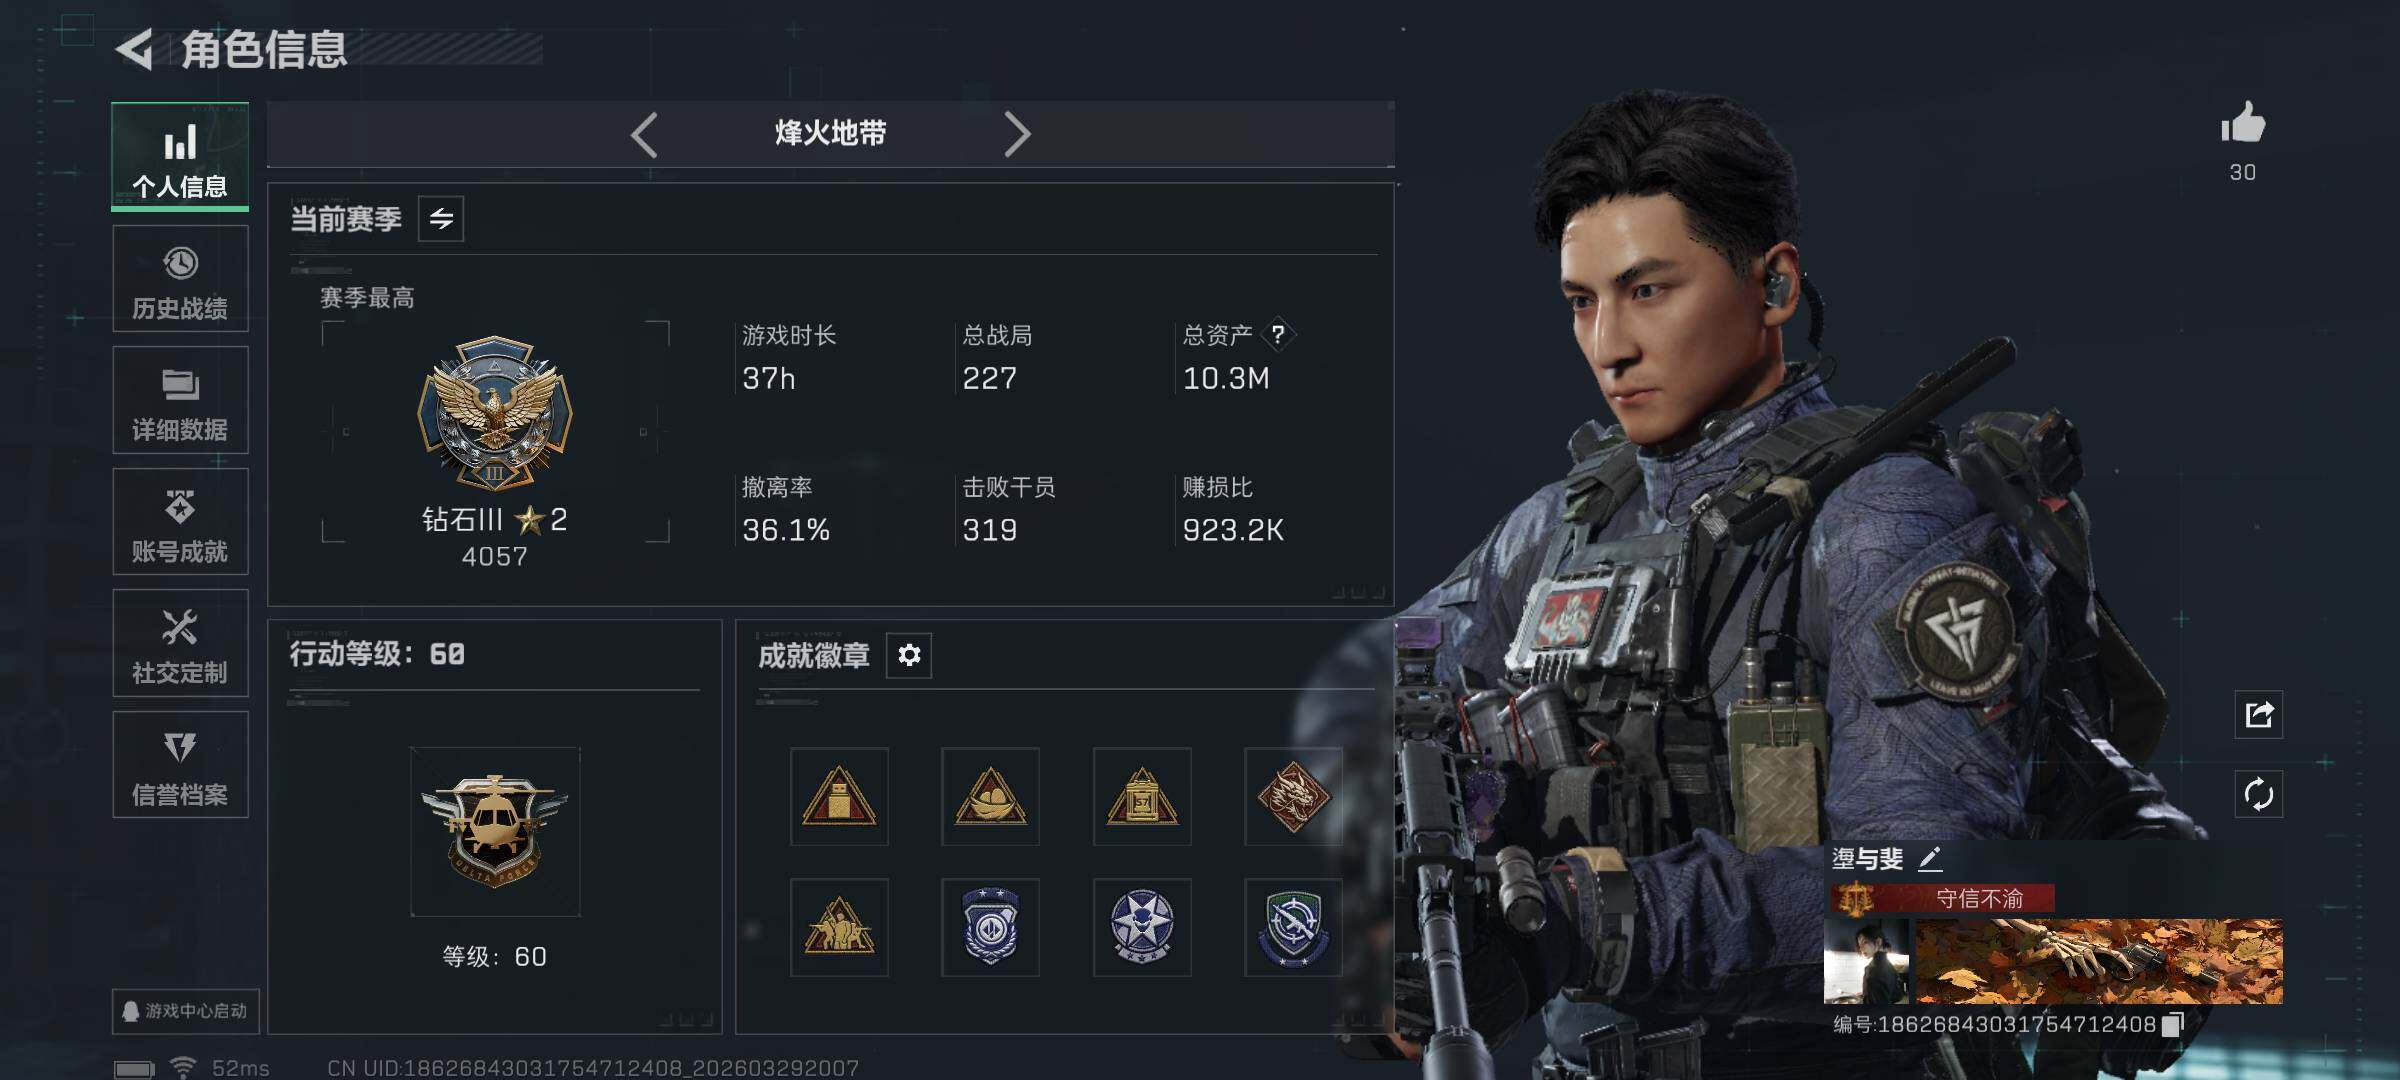This screenshot has width=2400, height=1080.
Task: Switch to the 详细数据 tab
Action: point(180,400)
